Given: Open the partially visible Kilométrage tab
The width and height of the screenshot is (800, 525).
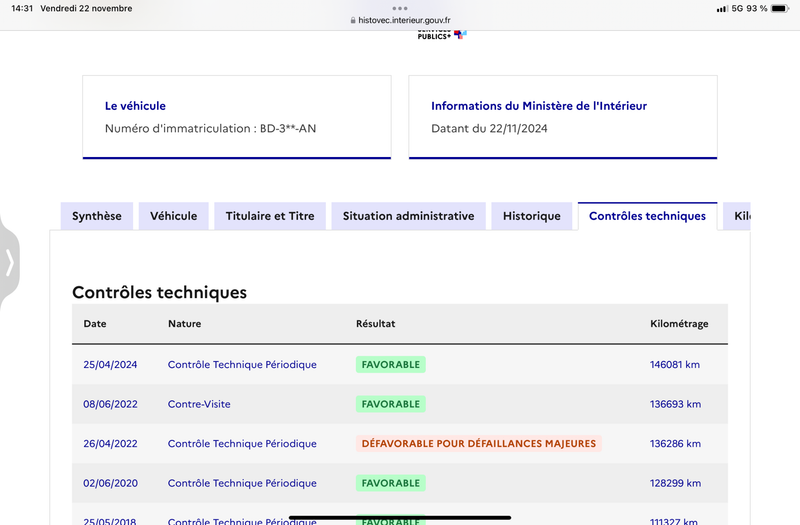Looking at the screenshot, I should point(737,216).
